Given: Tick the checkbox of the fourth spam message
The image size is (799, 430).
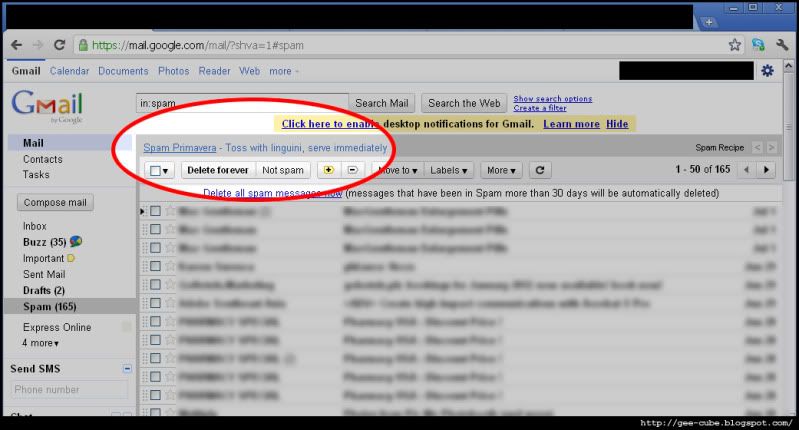Looking at the screenshot, I should (155, 266).
